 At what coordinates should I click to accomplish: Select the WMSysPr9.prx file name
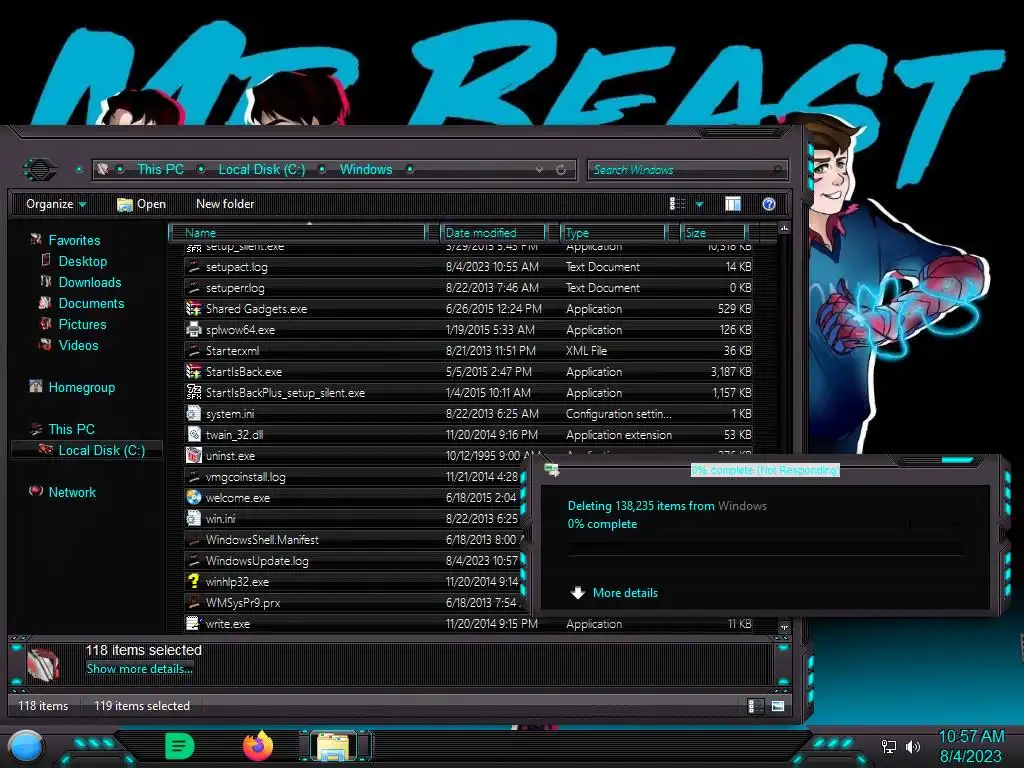pyautogui.click(x=243, y=602)
